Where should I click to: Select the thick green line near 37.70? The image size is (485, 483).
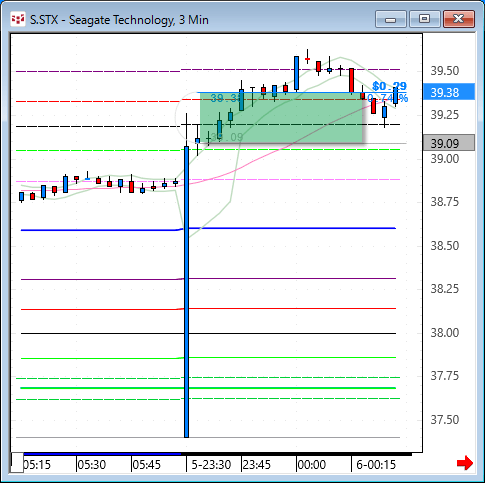click(x=208, y=388)
